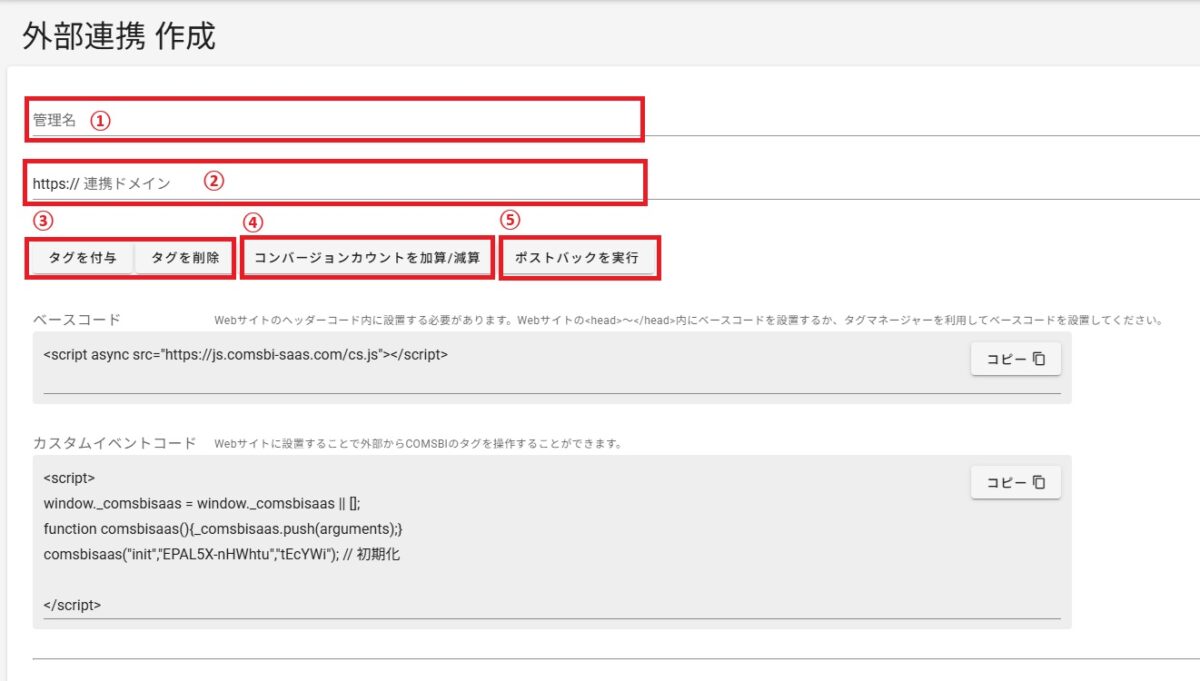Click the circled number ⑤ marker

(x=511, y=221)
